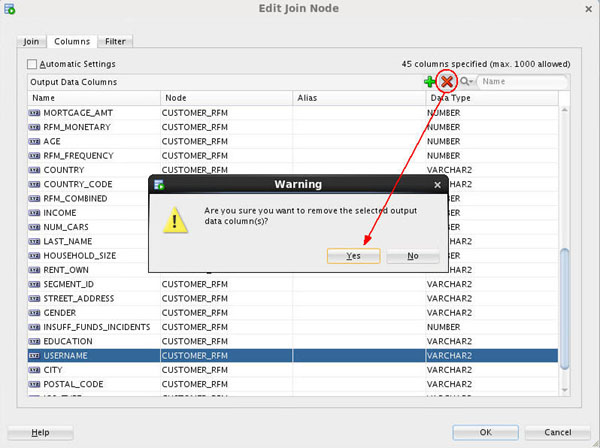Decline removal with the No button
This screenshot has width=600, height=448.
(x=412, y=256)
